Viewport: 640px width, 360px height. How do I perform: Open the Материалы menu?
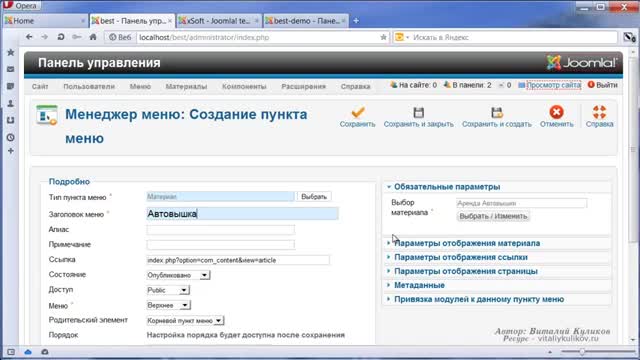[186, 87]
